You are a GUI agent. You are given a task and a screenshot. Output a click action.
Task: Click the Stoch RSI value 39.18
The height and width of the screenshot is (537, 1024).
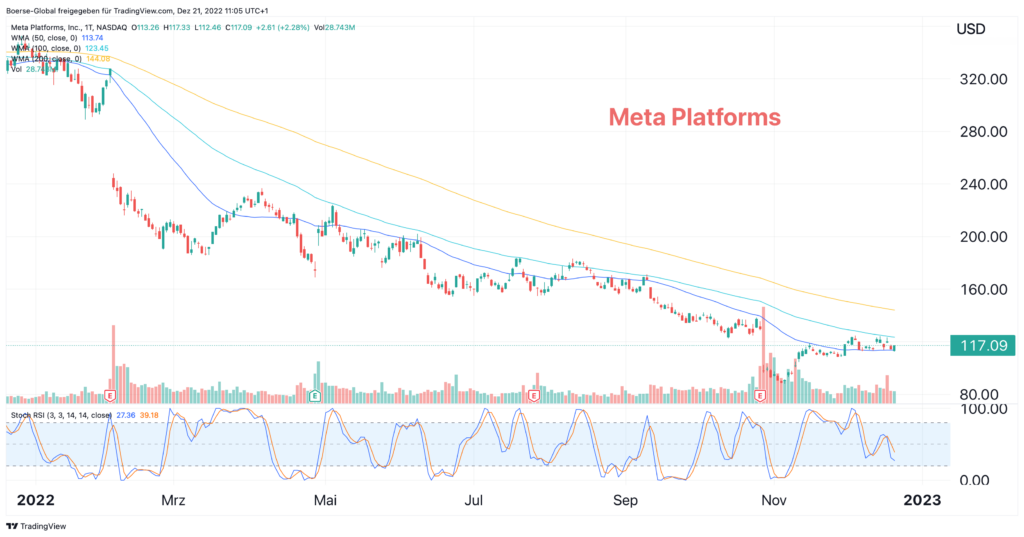149,415
